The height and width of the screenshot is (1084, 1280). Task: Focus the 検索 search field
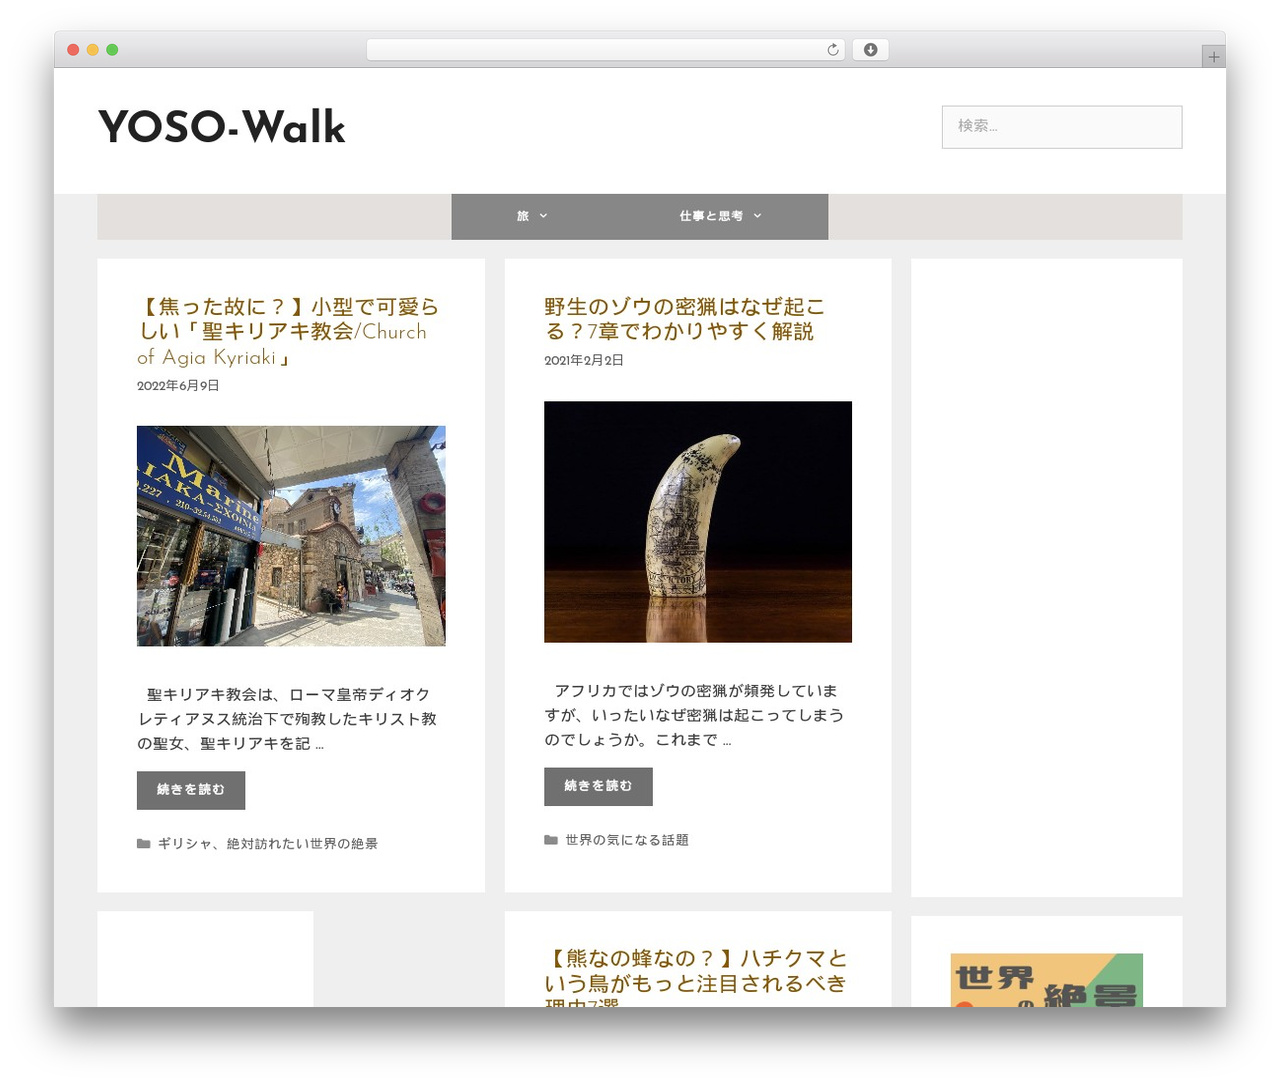pos(1062,127)
